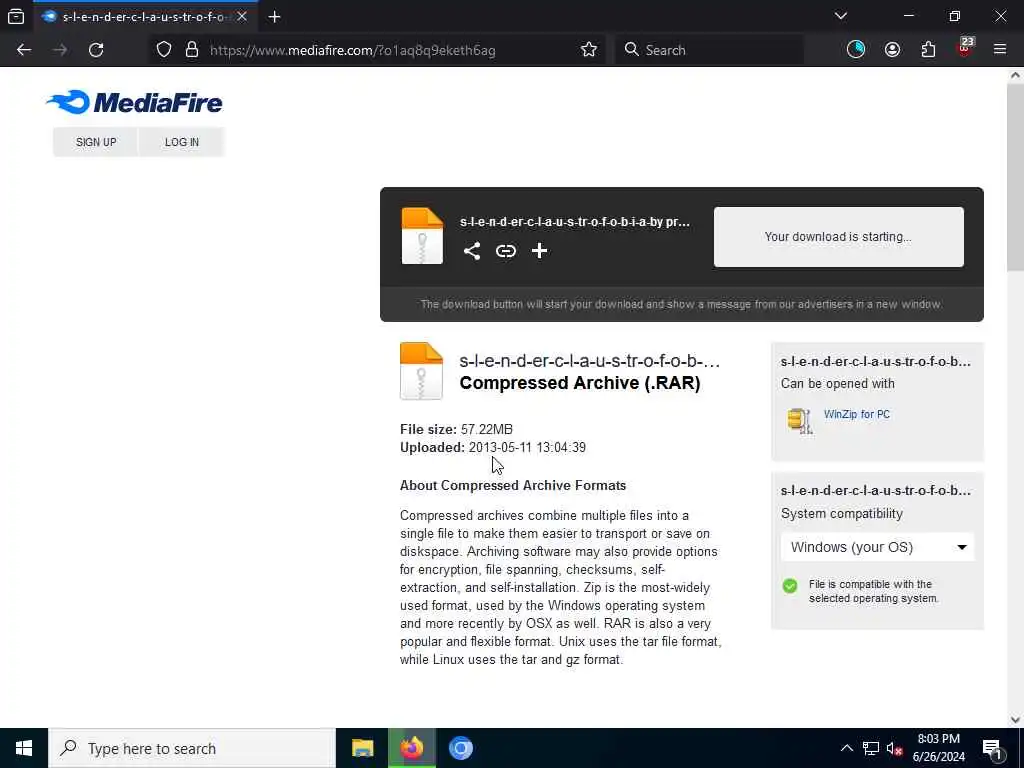The height and width of the screenshot is (768, 1024).
Task: Click the "About Compressed Archive Formats" heading
Action: click(x=513, y=485)
